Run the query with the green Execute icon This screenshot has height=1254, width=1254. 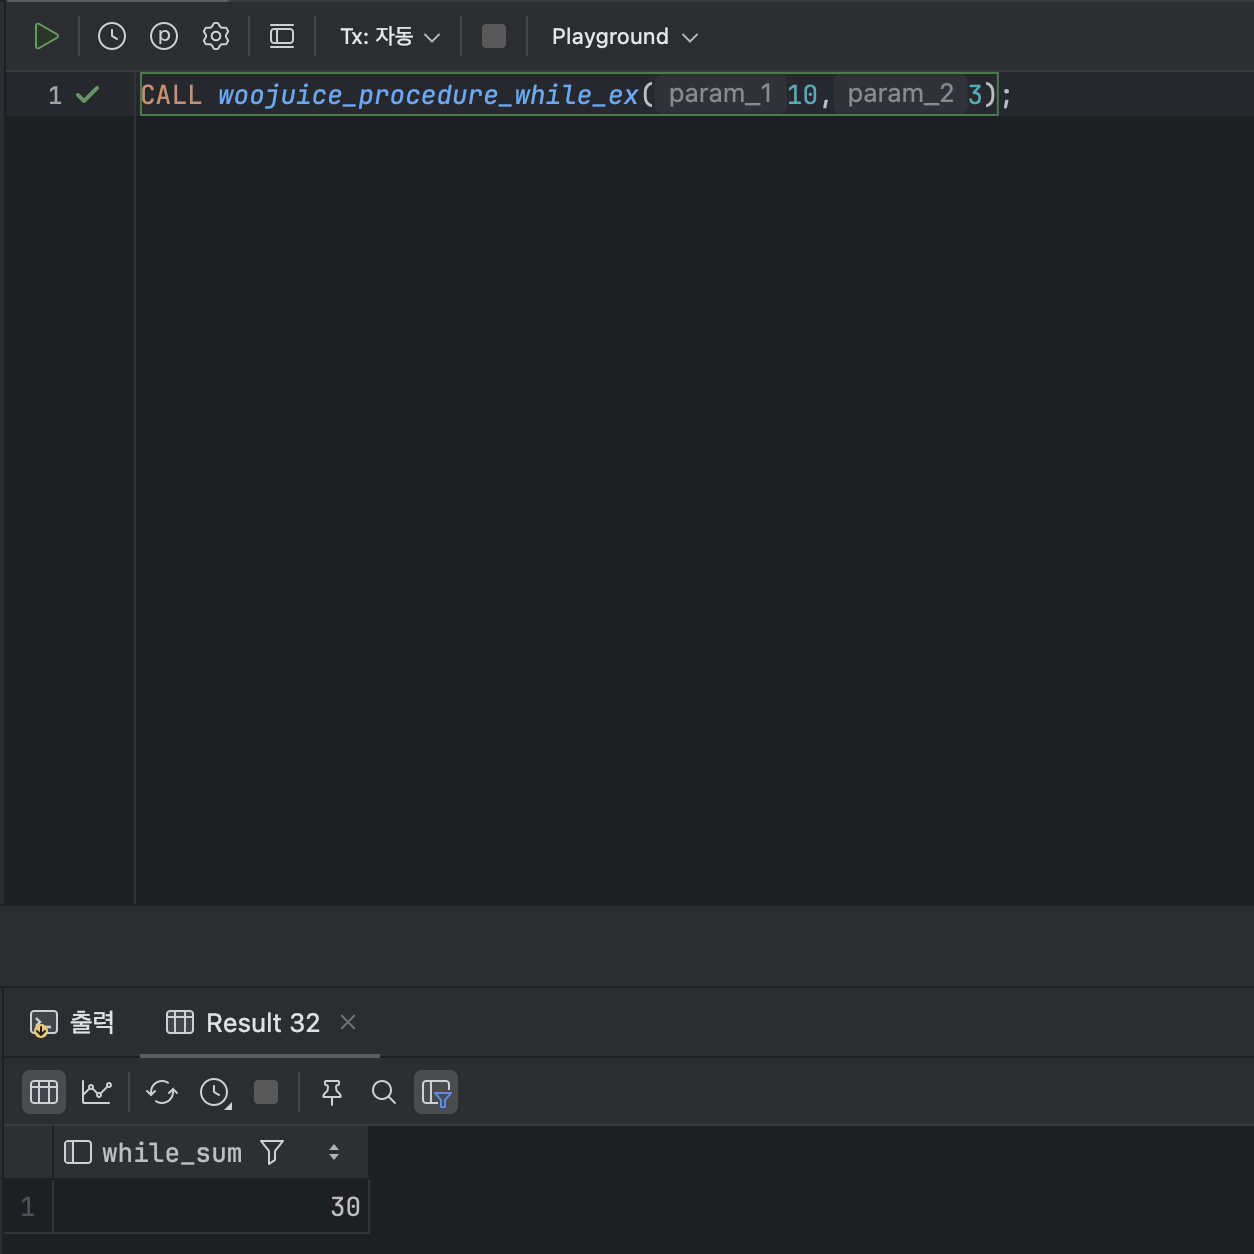coord(46,37)
